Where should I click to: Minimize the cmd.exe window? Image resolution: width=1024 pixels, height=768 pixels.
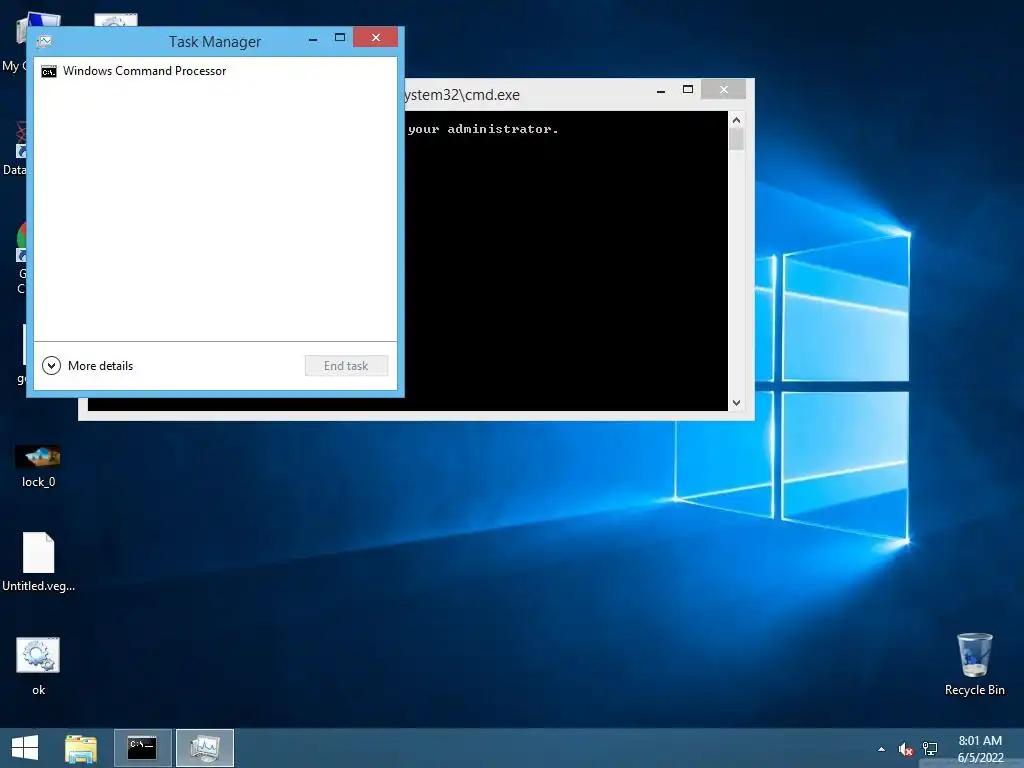click(661, 91)
